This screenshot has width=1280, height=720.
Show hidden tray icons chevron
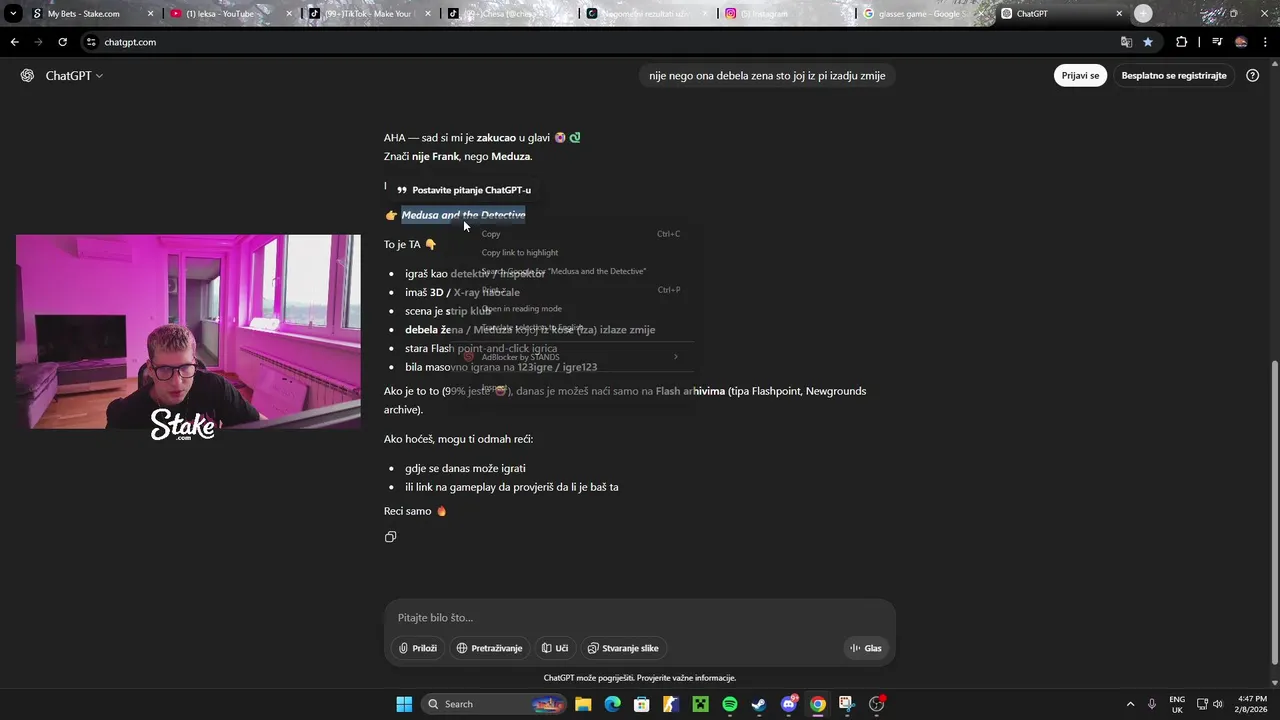click(1130, 704)
